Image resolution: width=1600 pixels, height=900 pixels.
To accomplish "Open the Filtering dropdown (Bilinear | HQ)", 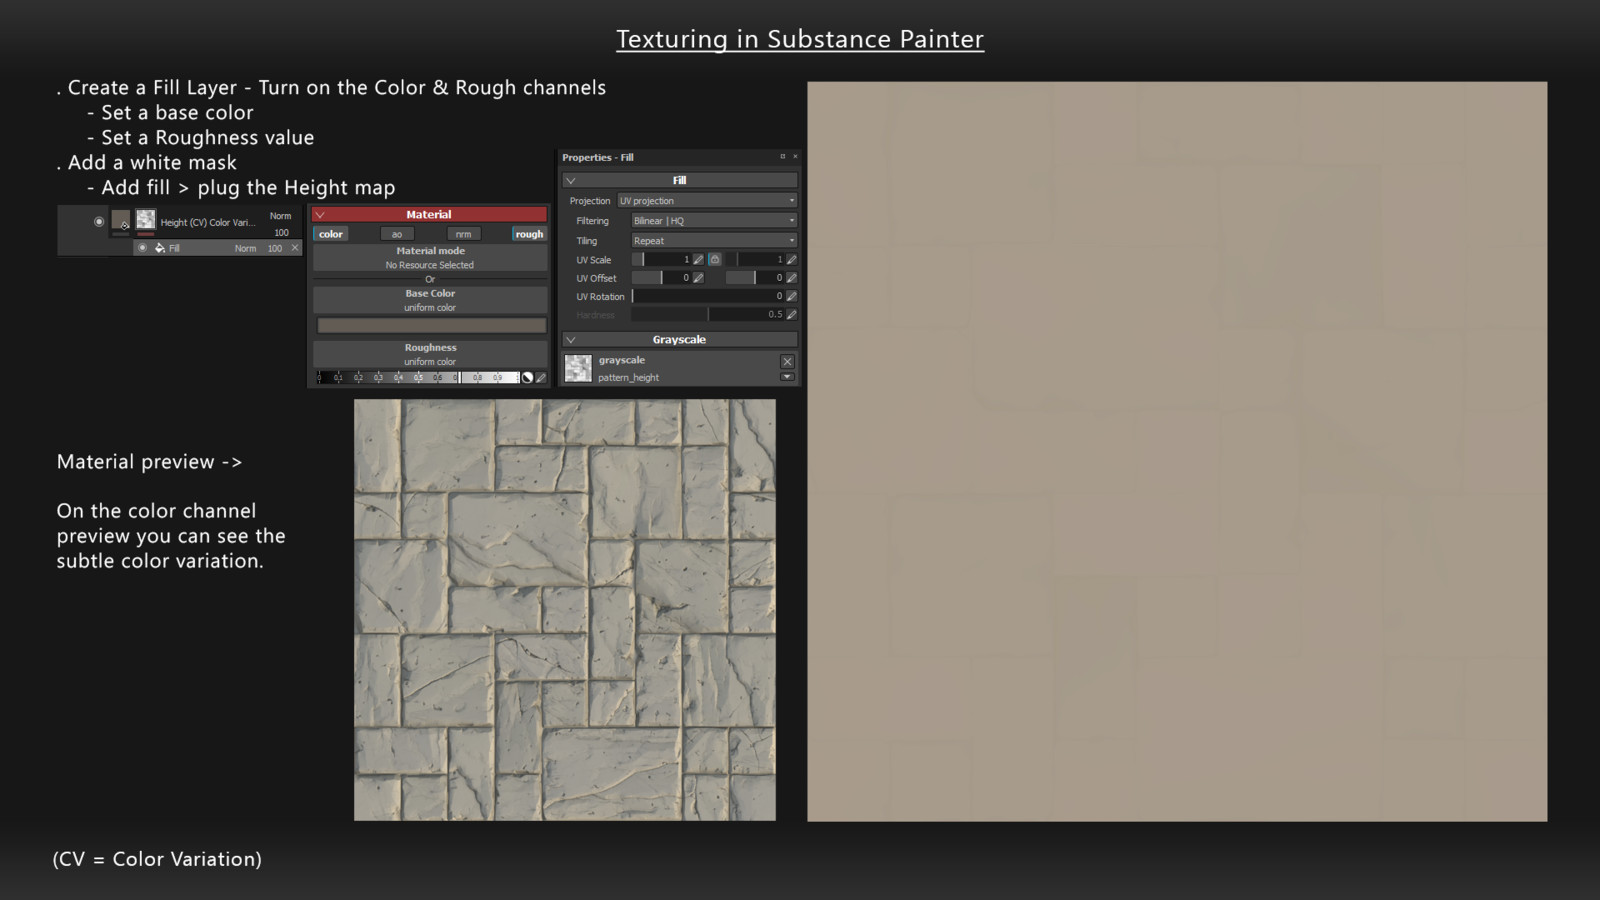I will tap(714, 220).
